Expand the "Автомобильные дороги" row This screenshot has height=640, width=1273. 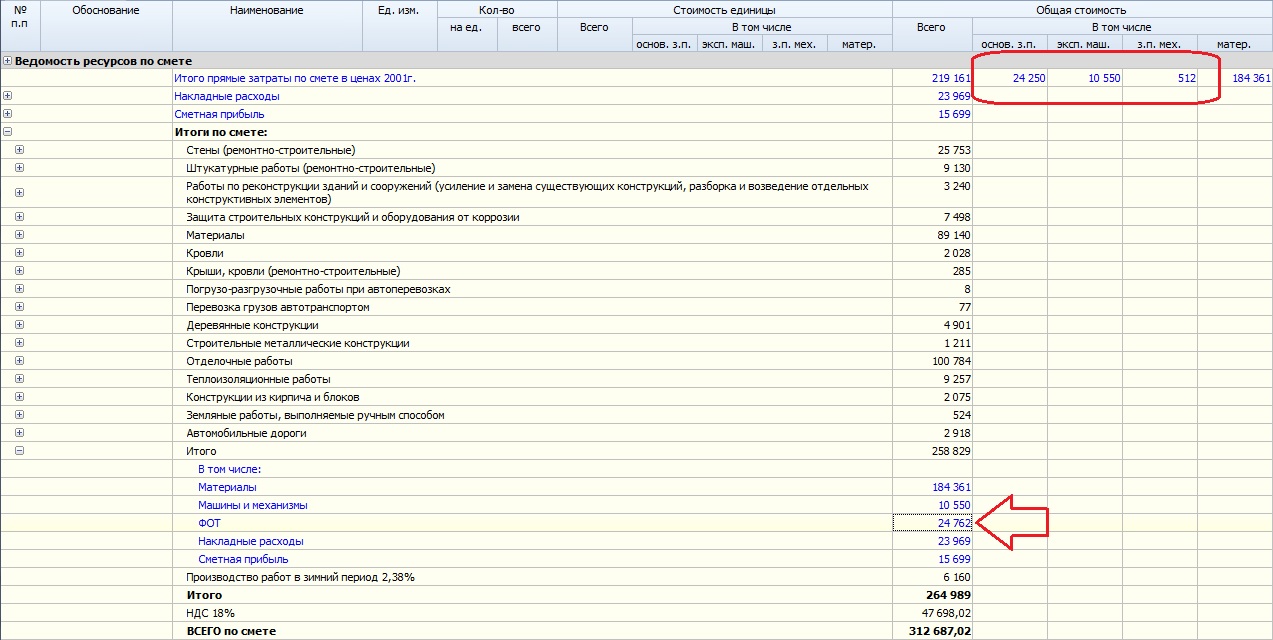pyautogui.click(x=19, y=433)
